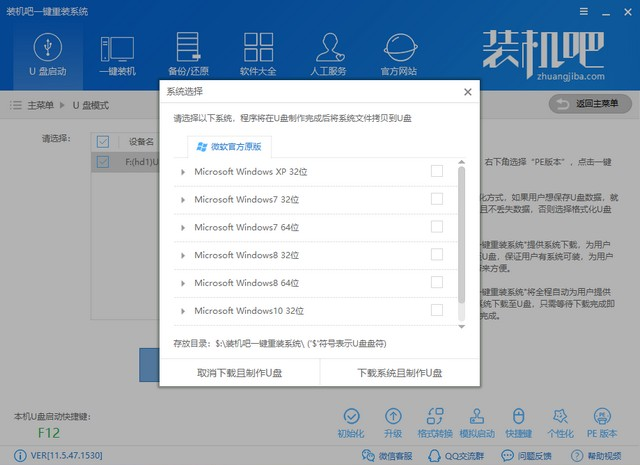Click 取消下载且制作U盘 button

239,372
